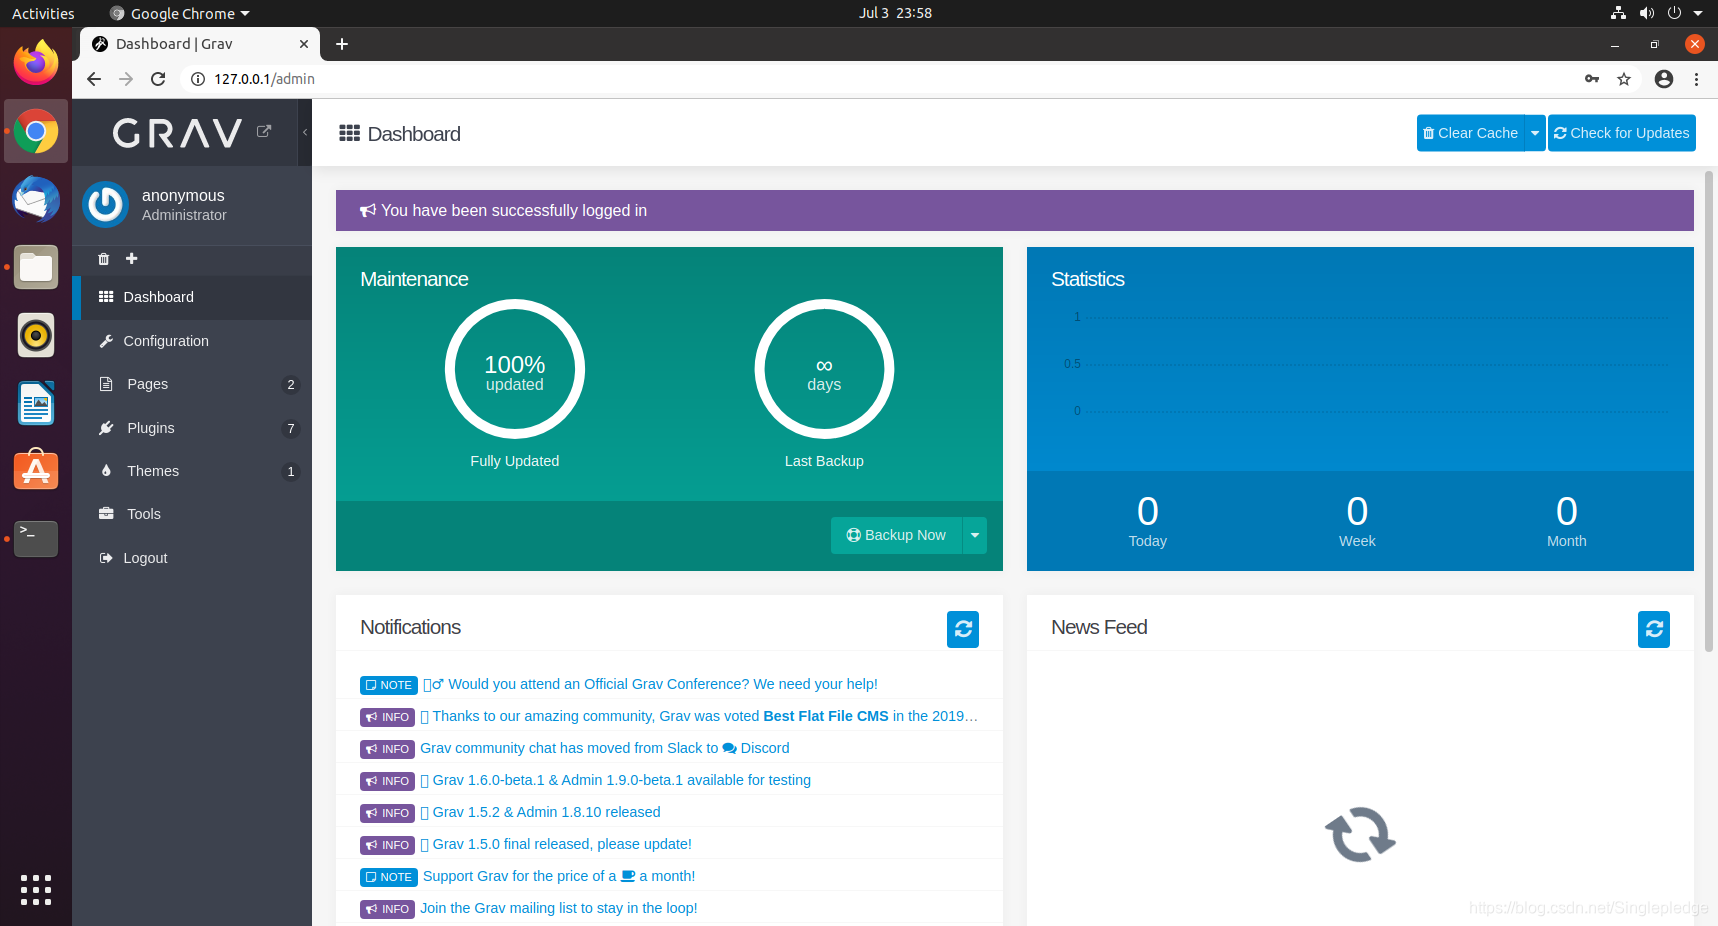Open Chrome three-dot menu
1718x926 pixels.
[1697, 79]
